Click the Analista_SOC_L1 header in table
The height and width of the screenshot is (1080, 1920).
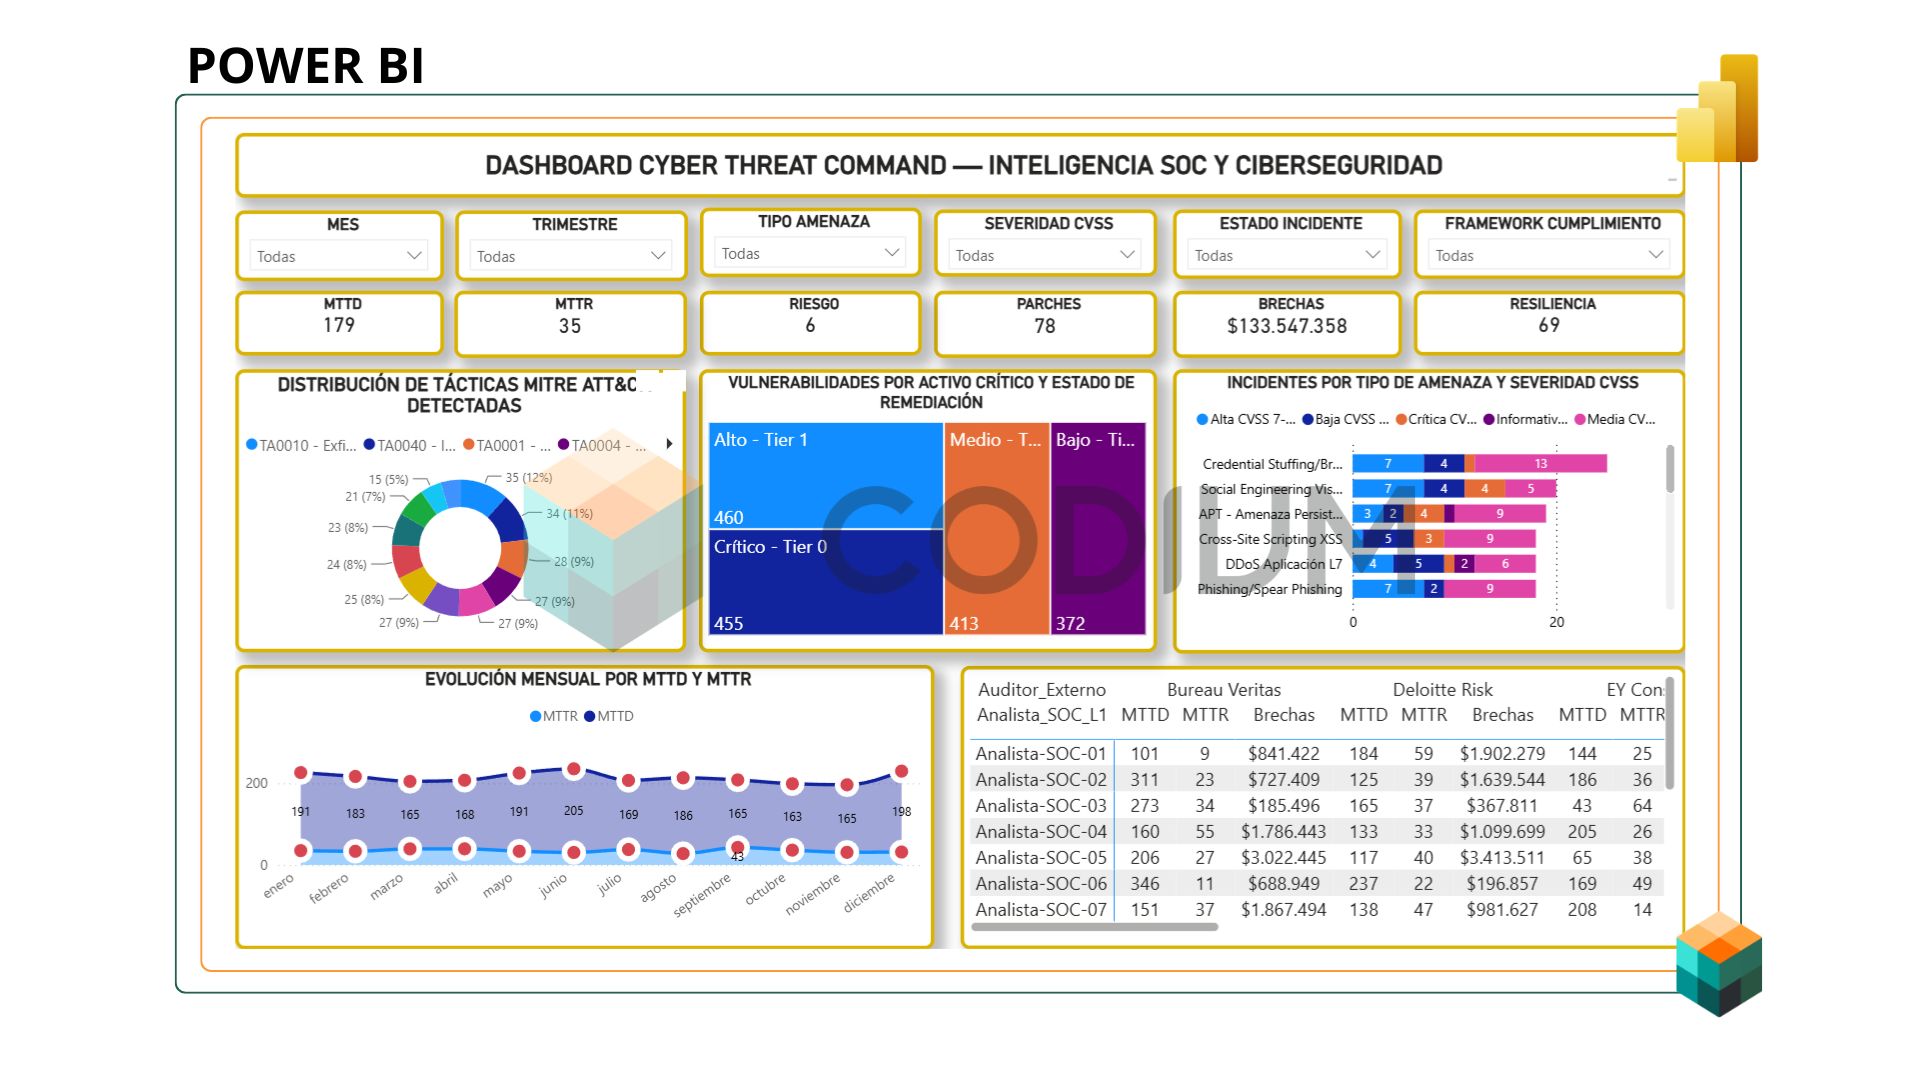(1041, 715)
